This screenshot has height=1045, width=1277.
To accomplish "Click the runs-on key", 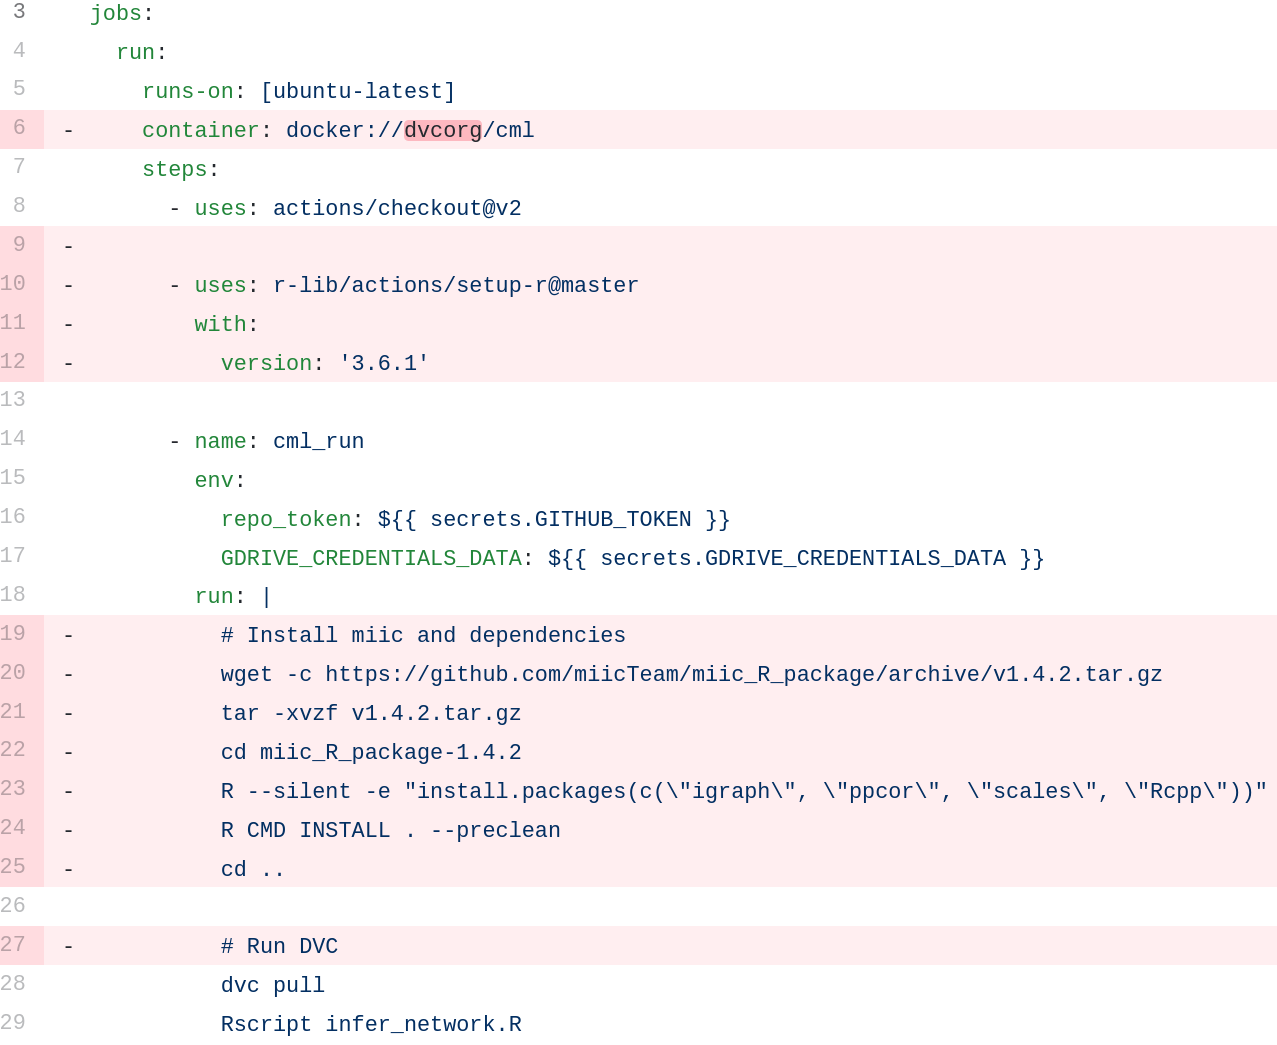I will [x=187, y=92].
